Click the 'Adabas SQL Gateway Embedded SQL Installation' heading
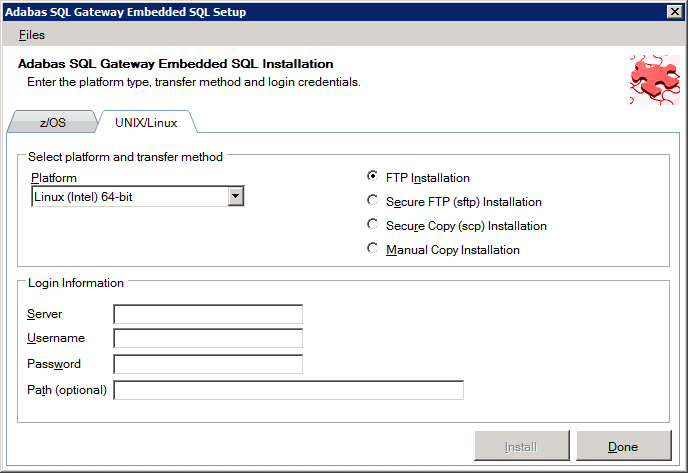Screen dimensions: 688x473 click(176, 64)
